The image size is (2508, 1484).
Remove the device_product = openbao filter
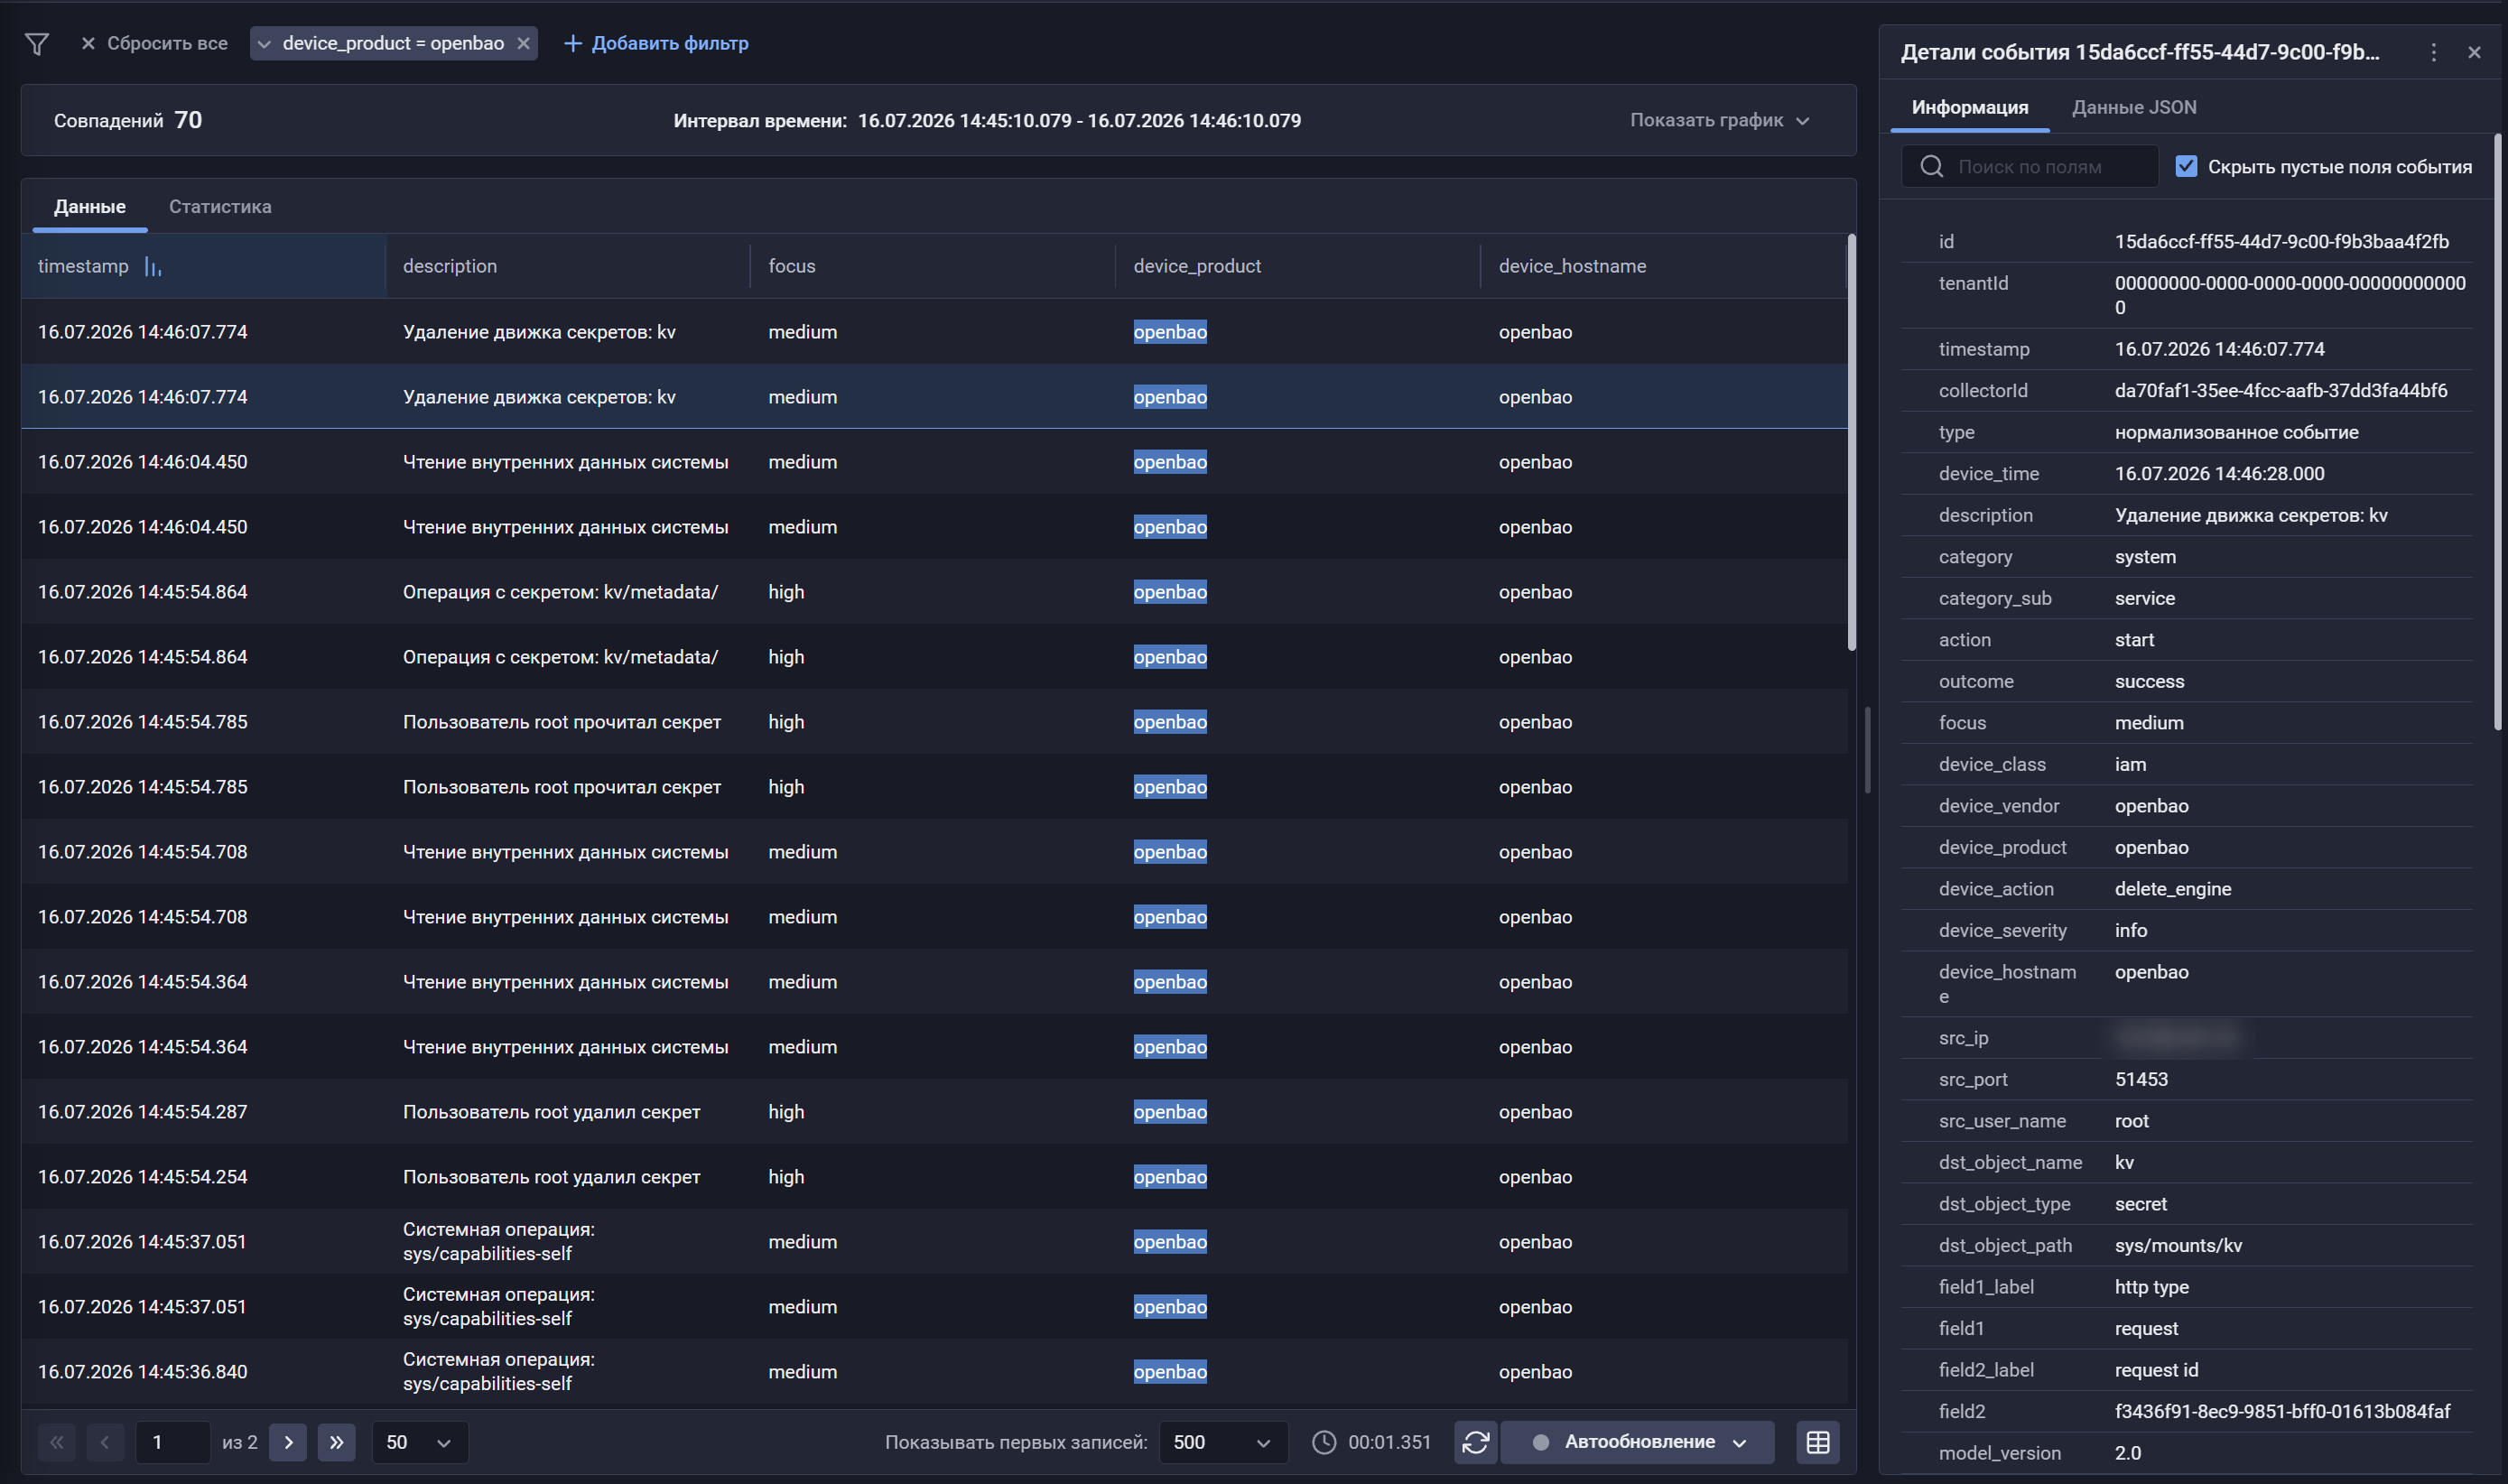(523, 44)
